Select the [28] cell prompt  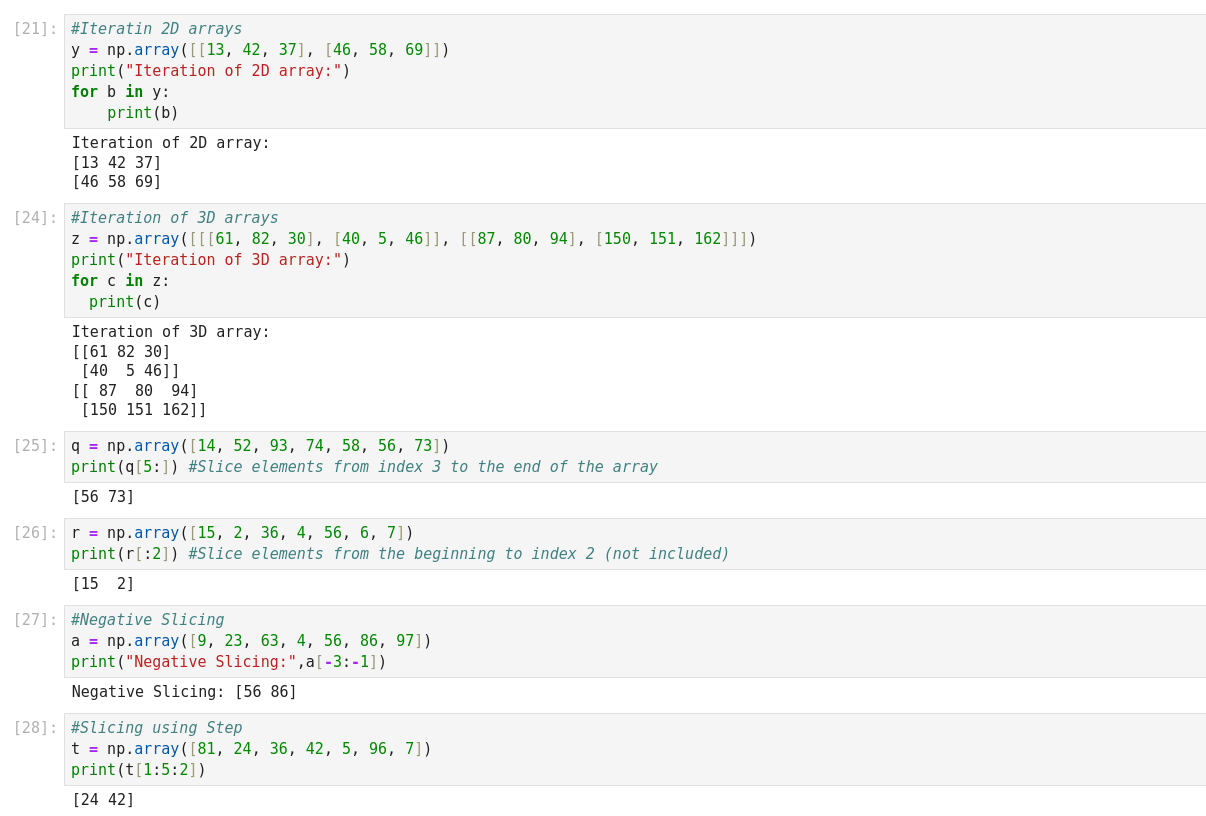tap(35, 728)
